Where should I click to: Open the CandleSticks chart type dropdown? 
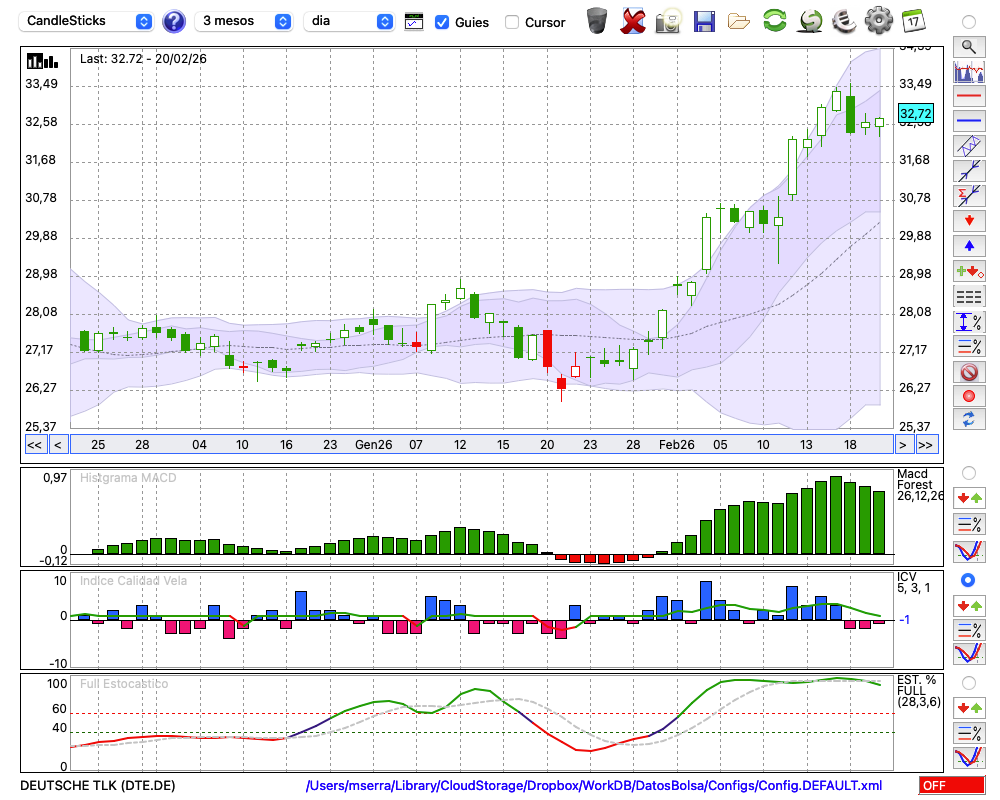click(x=88, y=21)
